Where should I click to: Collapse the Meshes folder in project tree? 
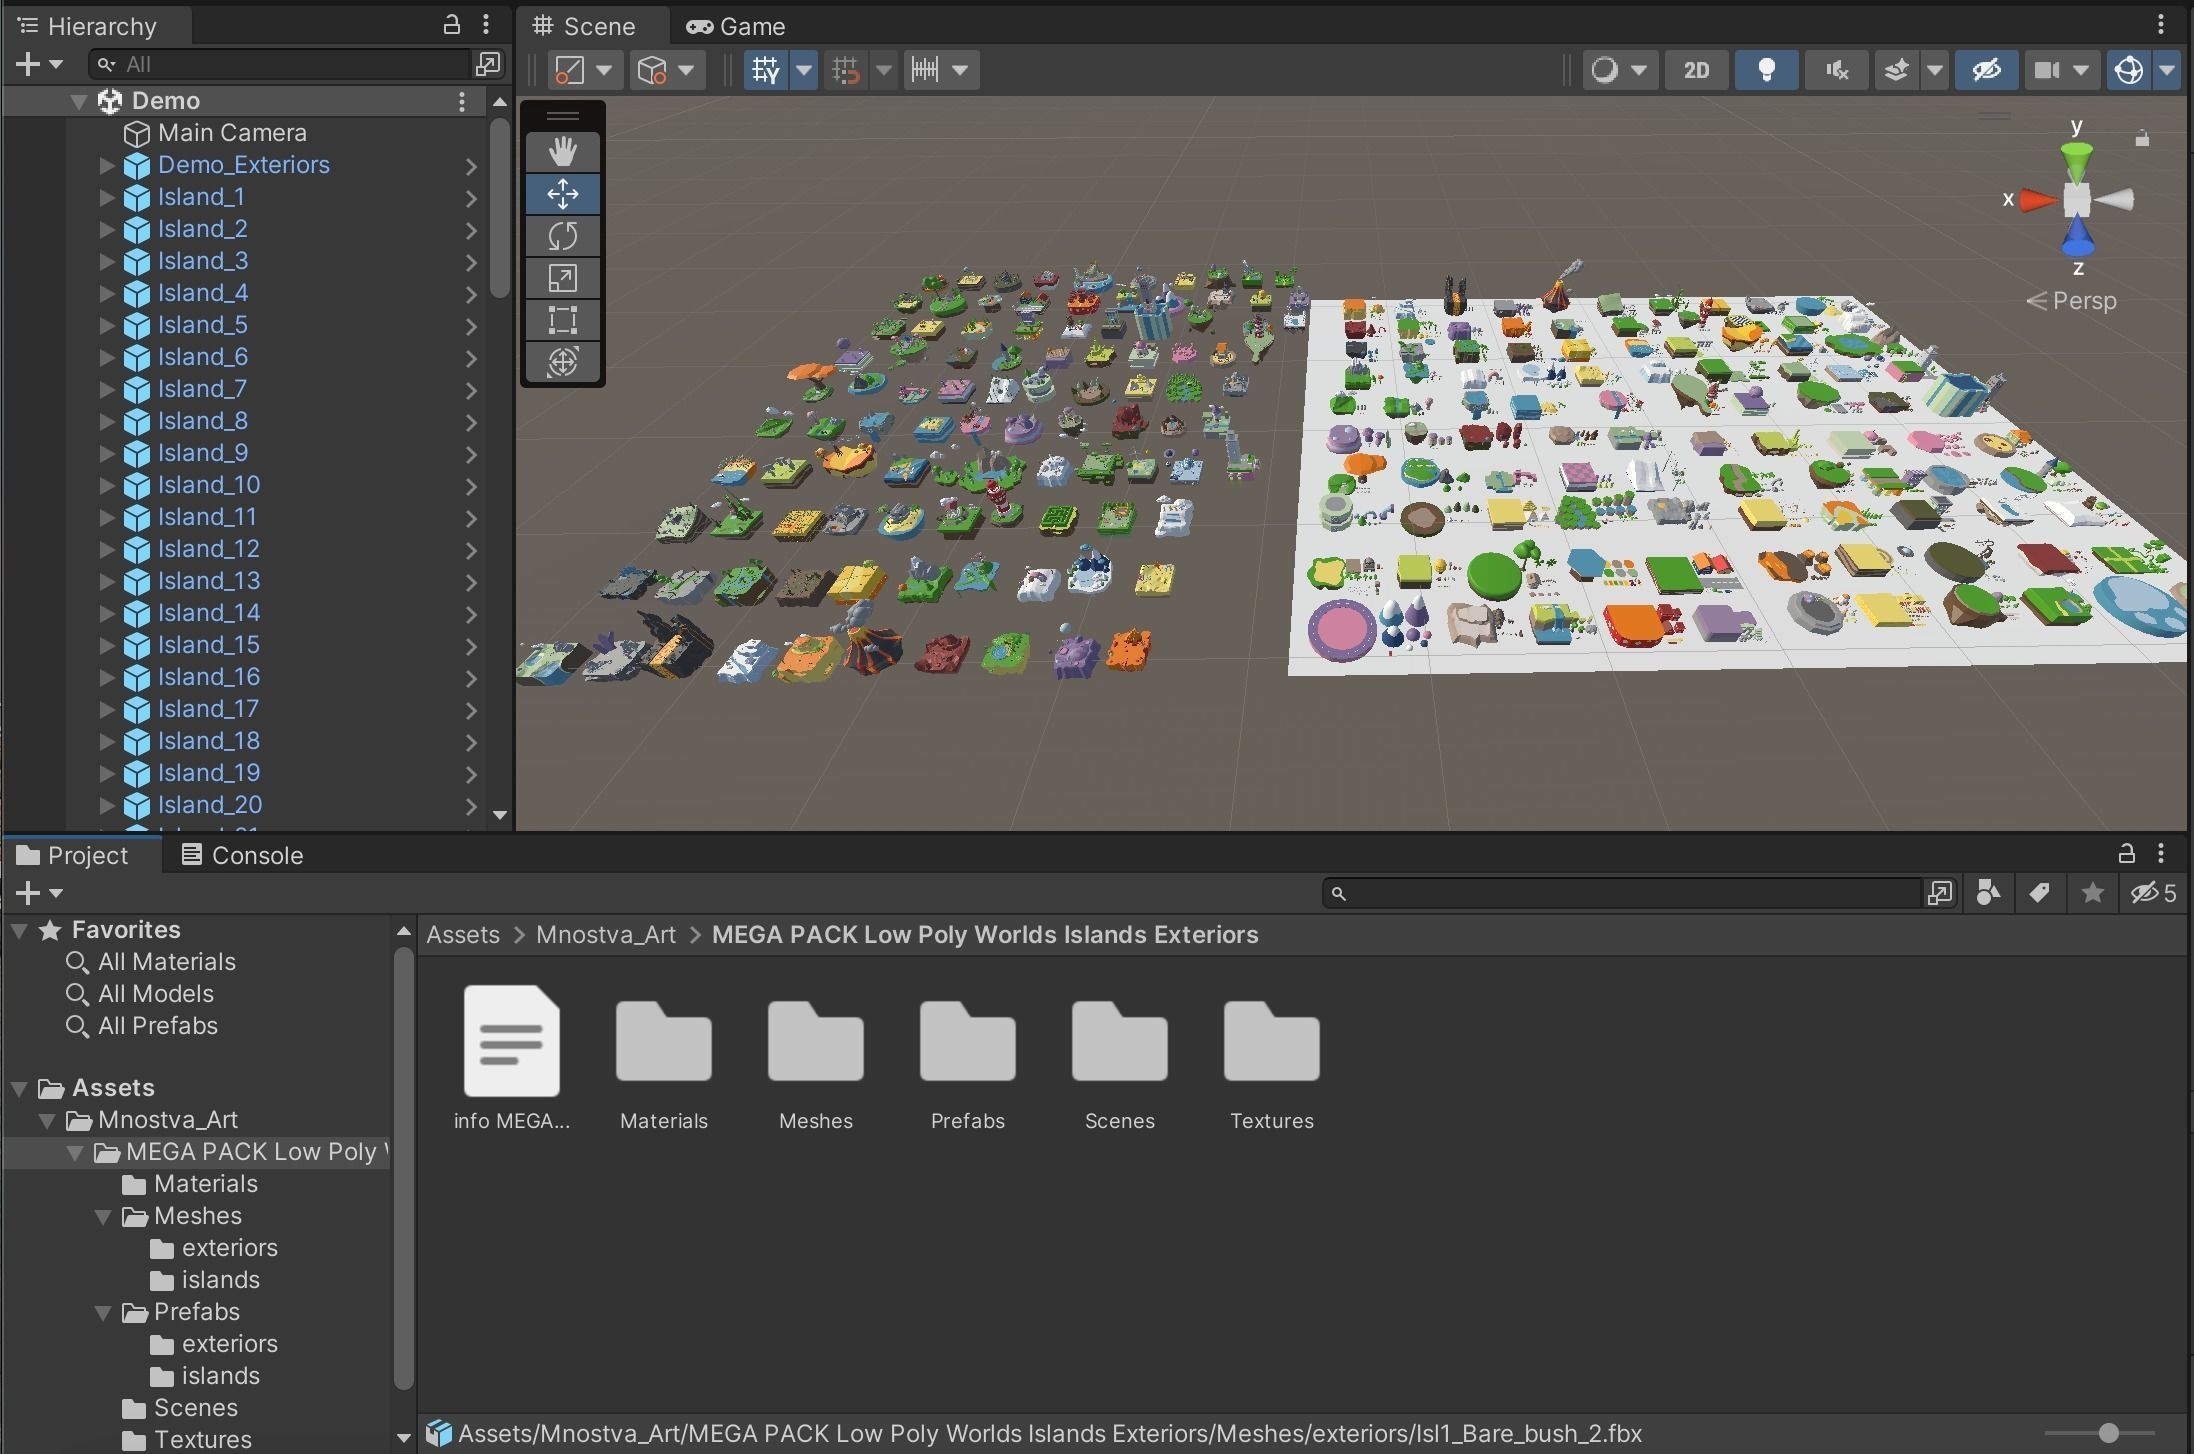click(x=103, y=1216)
